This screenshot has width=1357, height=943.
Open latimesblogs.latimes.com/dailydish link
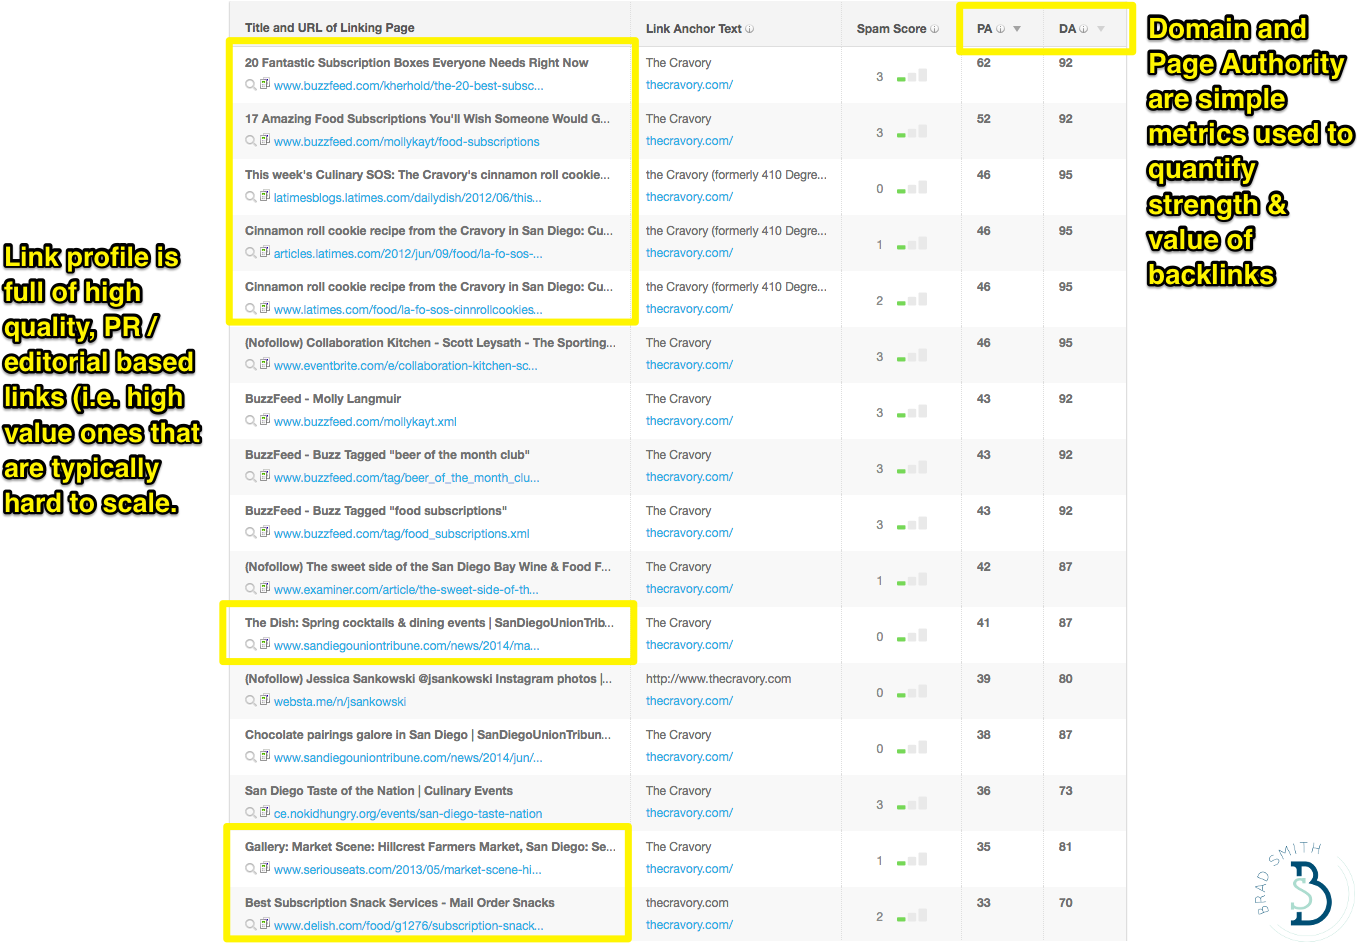pos(408,198)
